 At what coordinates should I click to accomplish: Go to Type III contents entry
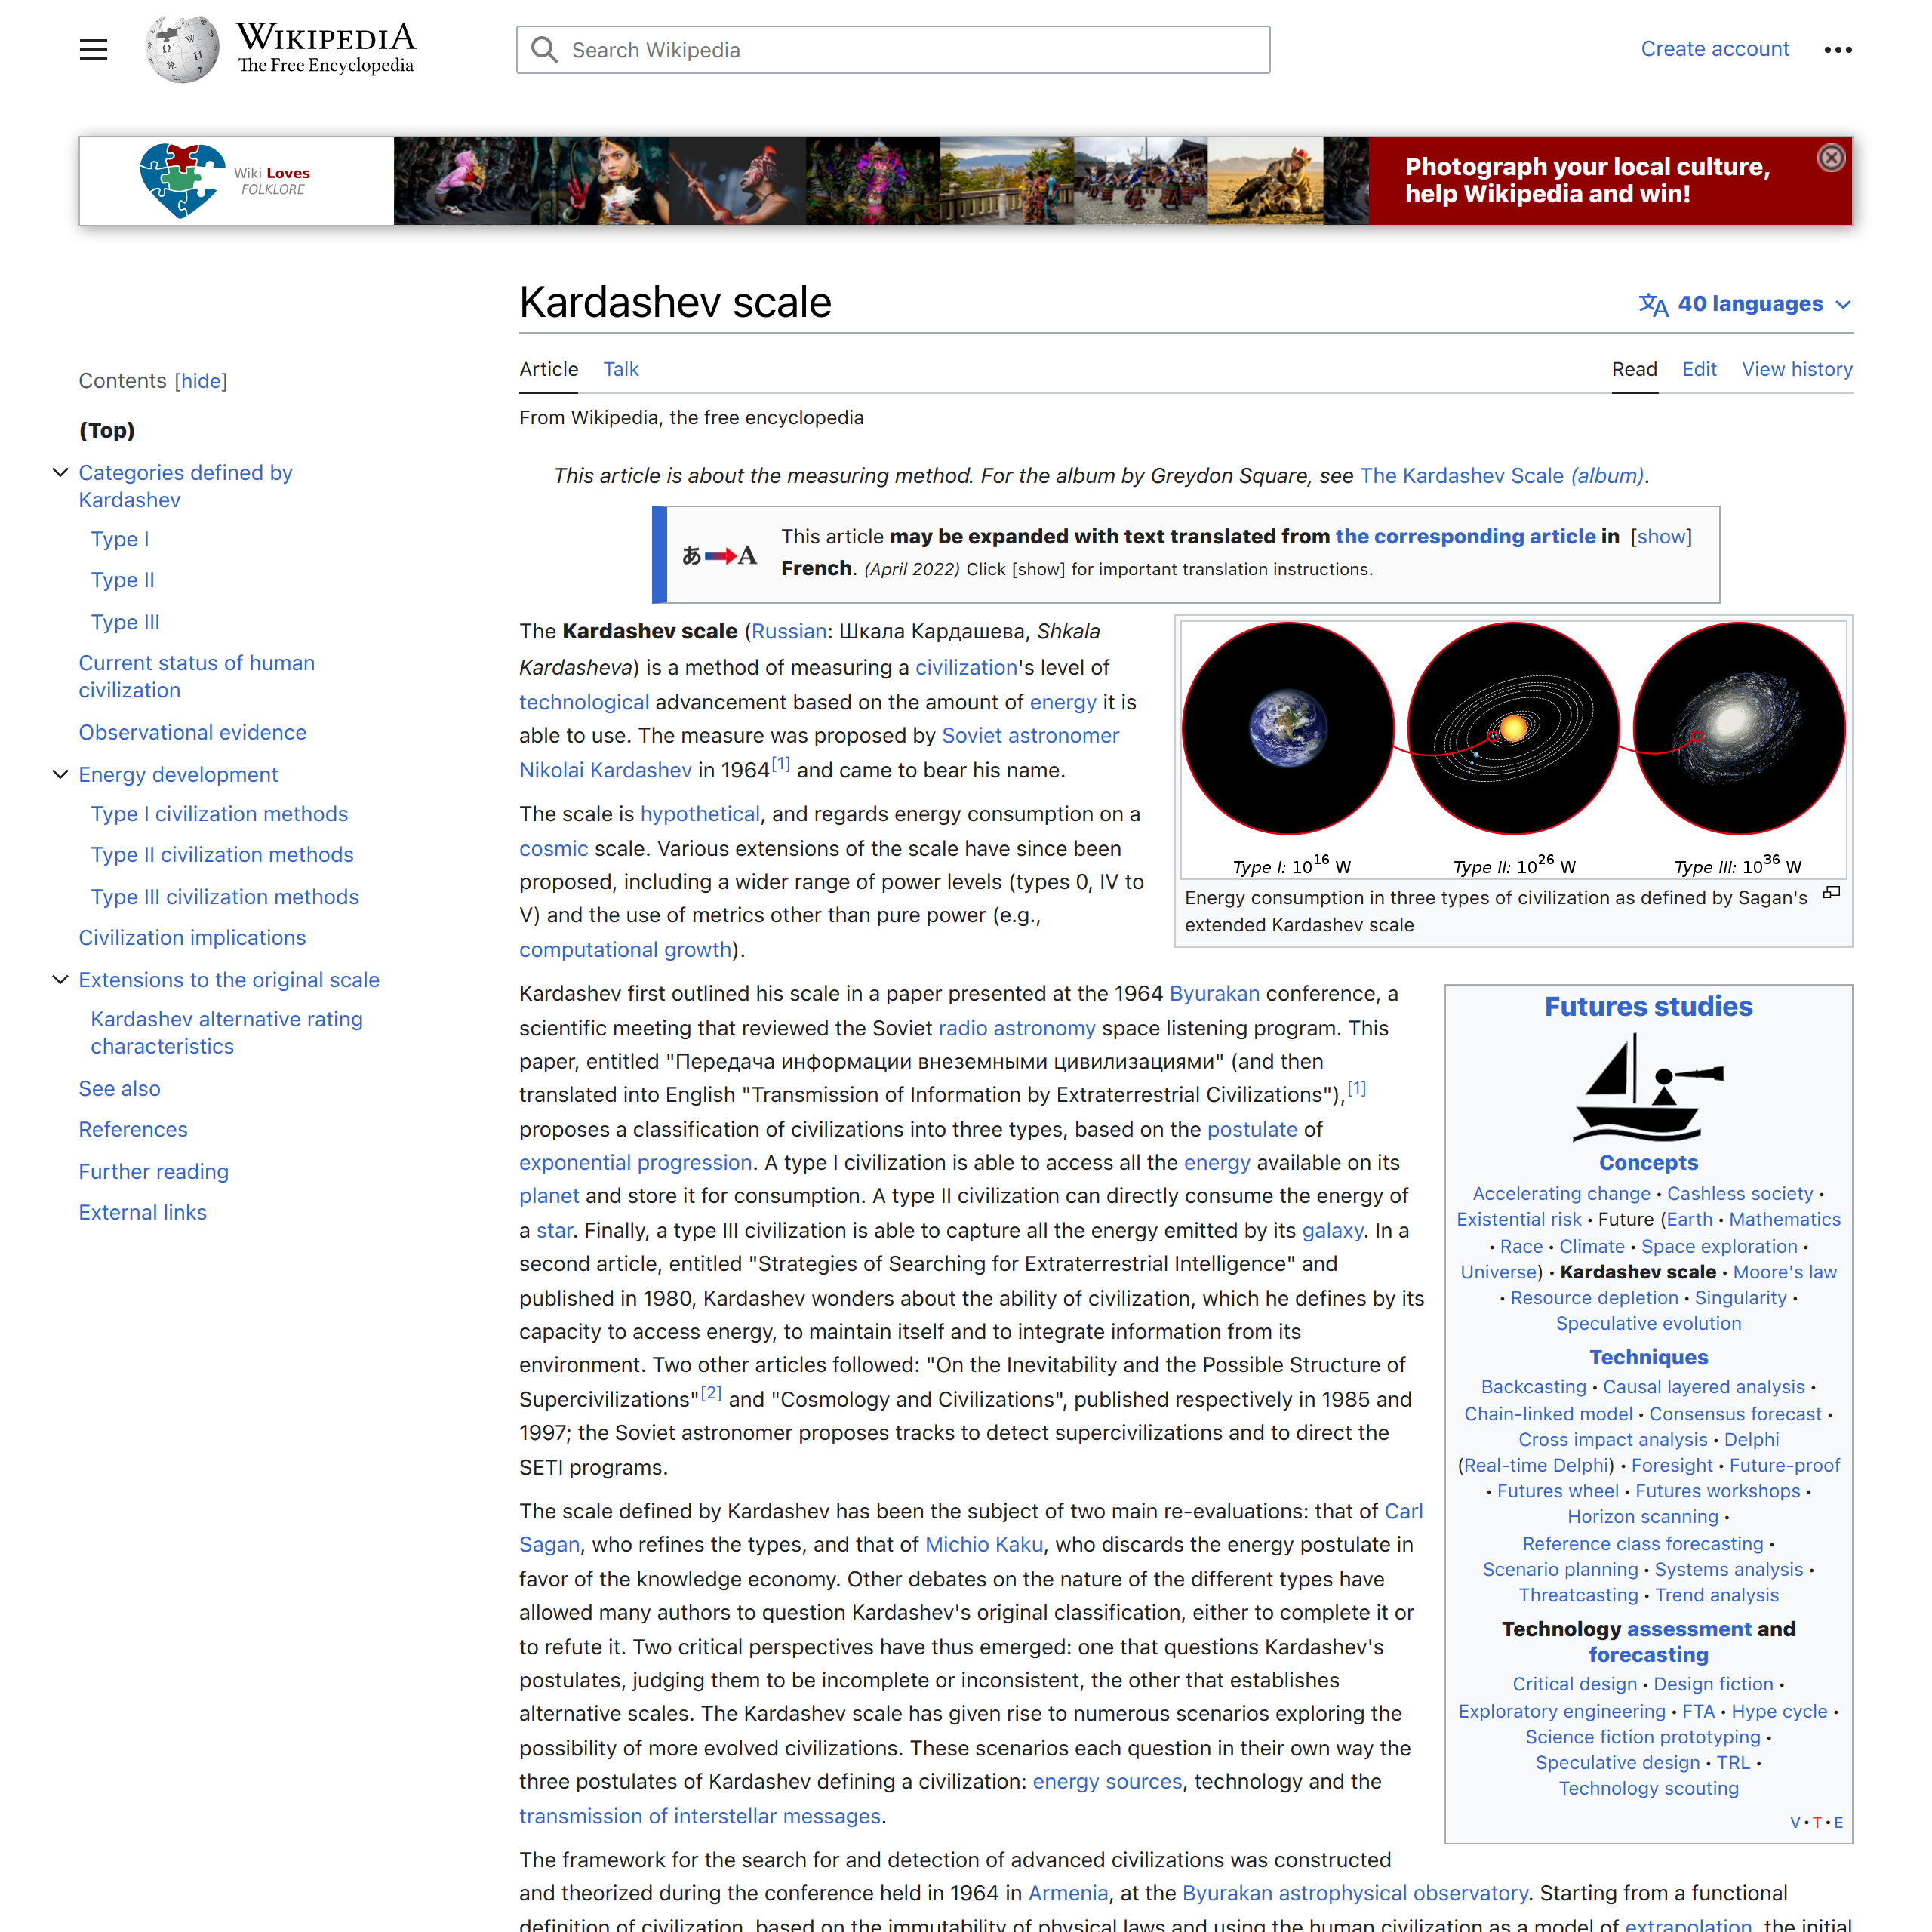pos(125,622)
